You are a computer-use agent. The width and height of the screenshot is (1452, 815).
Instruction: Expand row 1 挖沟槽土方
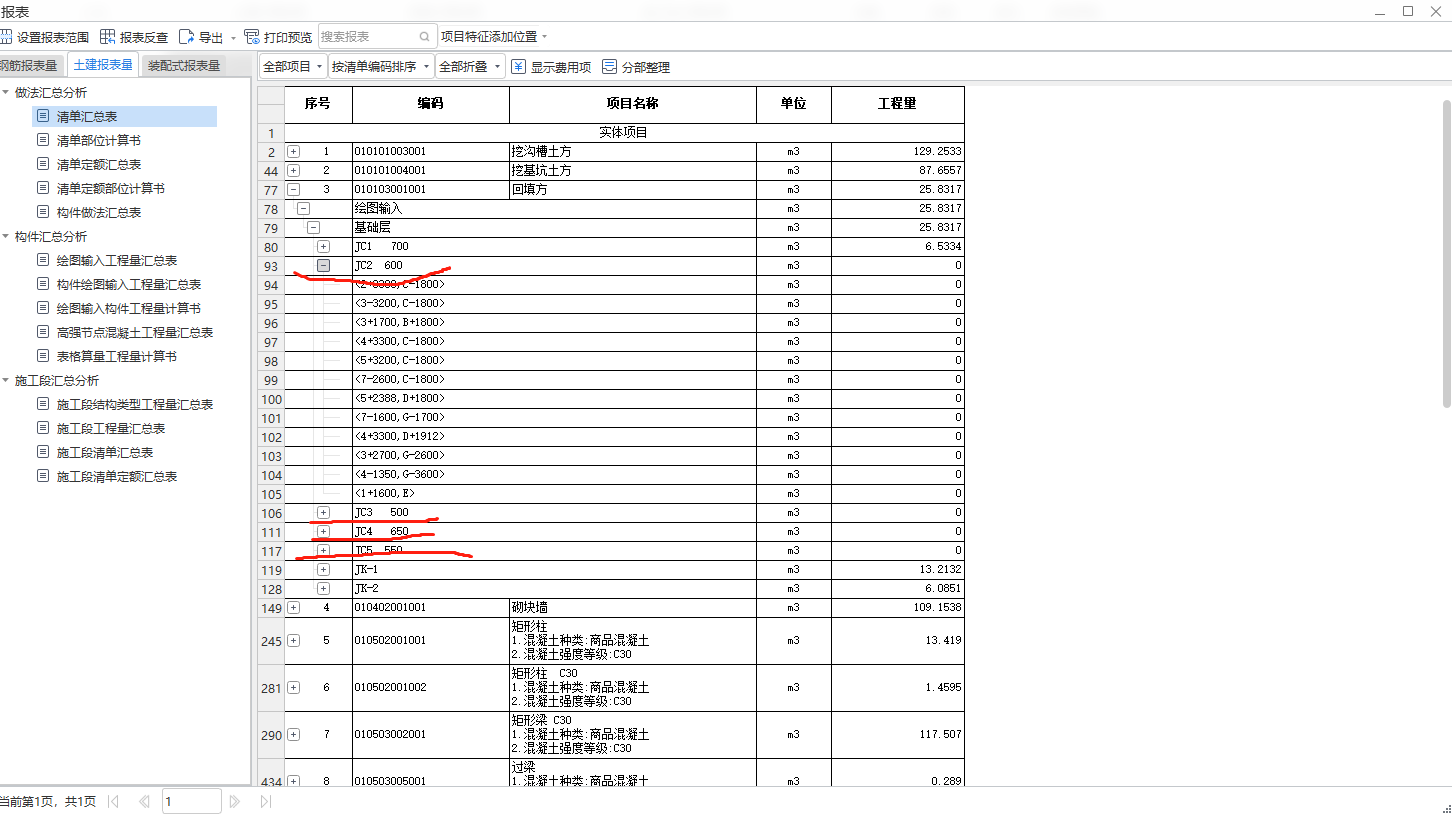(x=294, y=151)
